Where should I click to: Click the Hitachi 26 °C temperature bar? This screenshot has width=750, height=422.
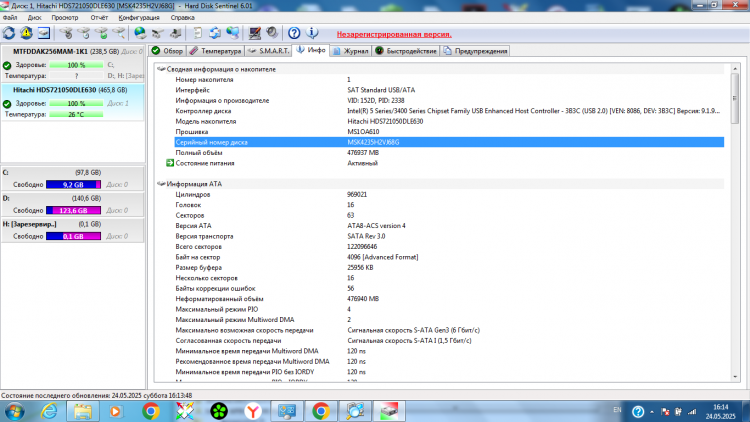point(76,114)
